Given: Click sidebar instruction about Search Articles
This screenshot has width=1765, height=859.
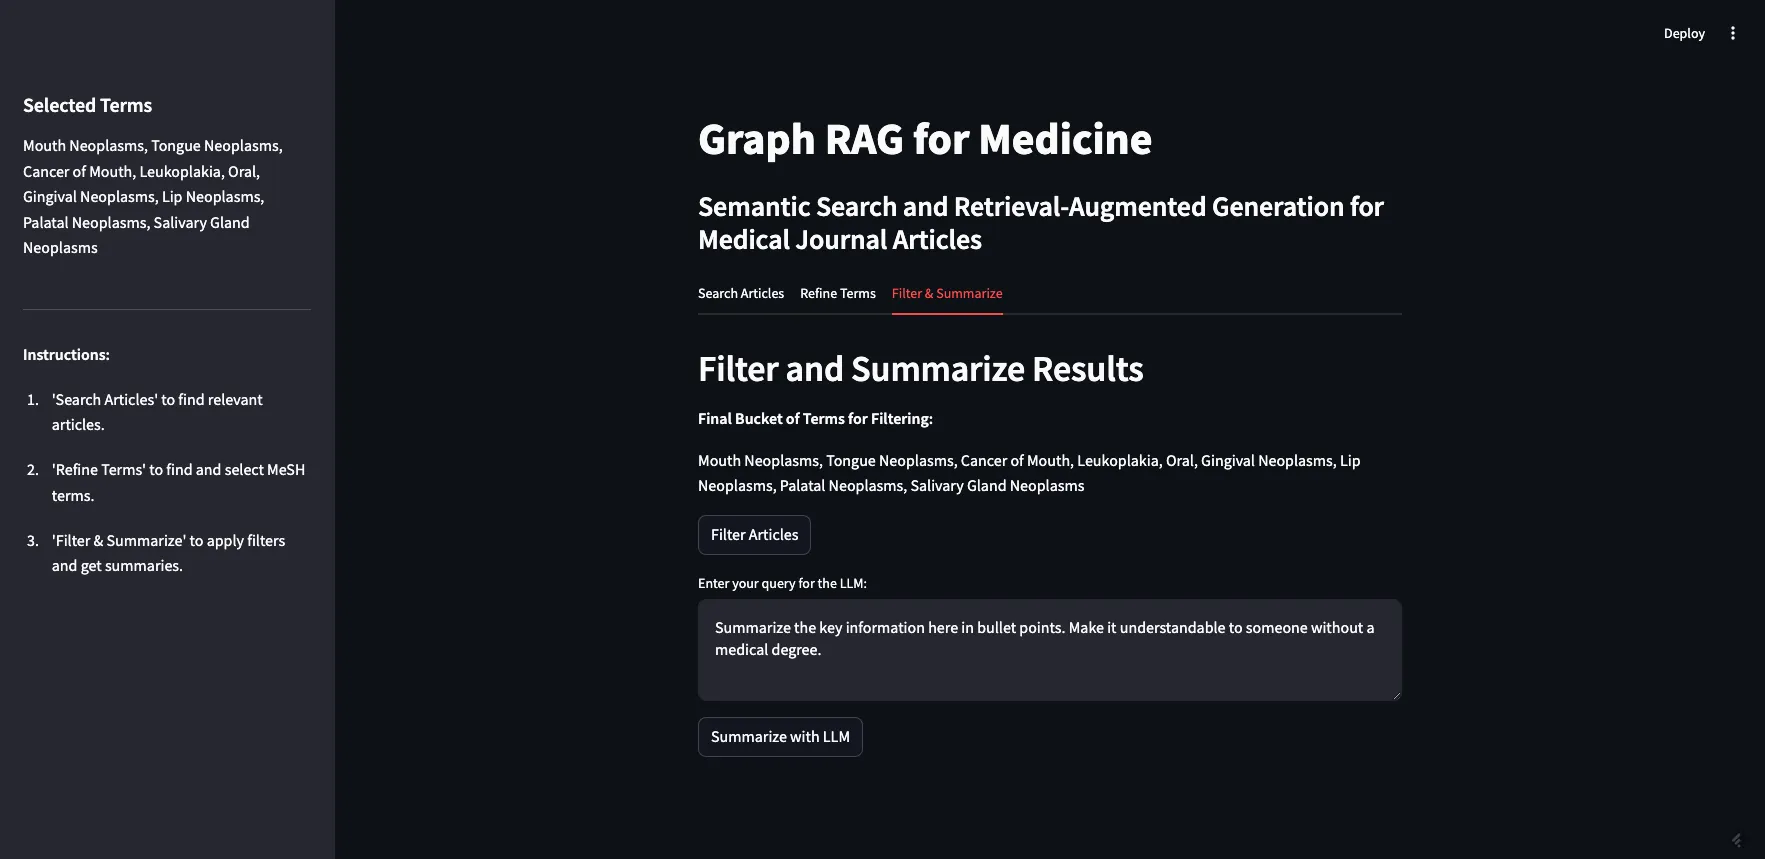Looking at the screenshot, I should (157, 412).
